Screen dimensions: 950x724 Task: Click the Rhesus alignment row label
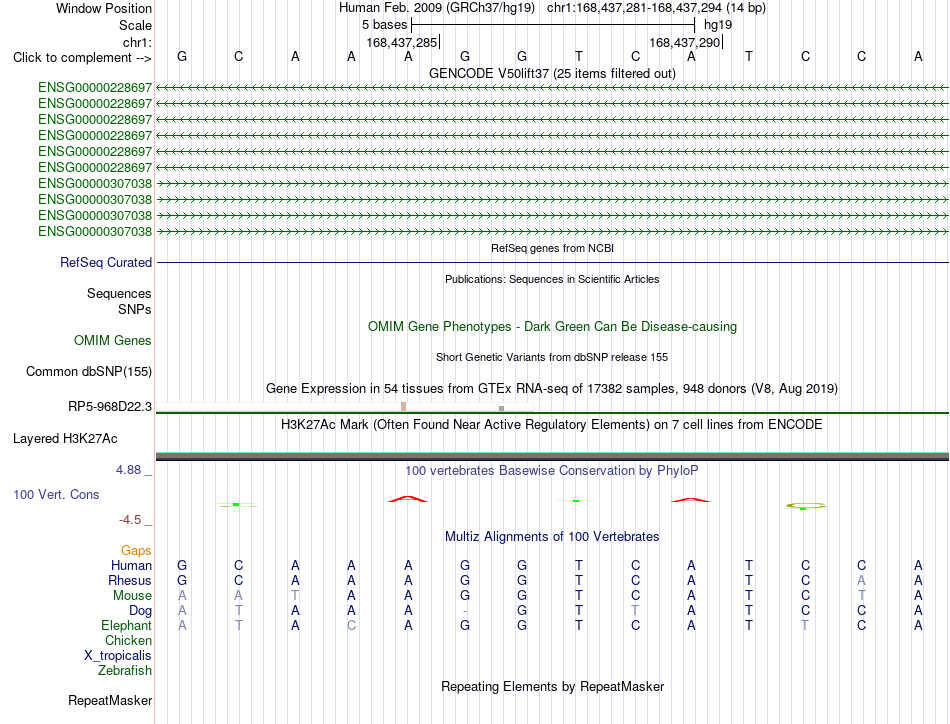coord(130,580)
